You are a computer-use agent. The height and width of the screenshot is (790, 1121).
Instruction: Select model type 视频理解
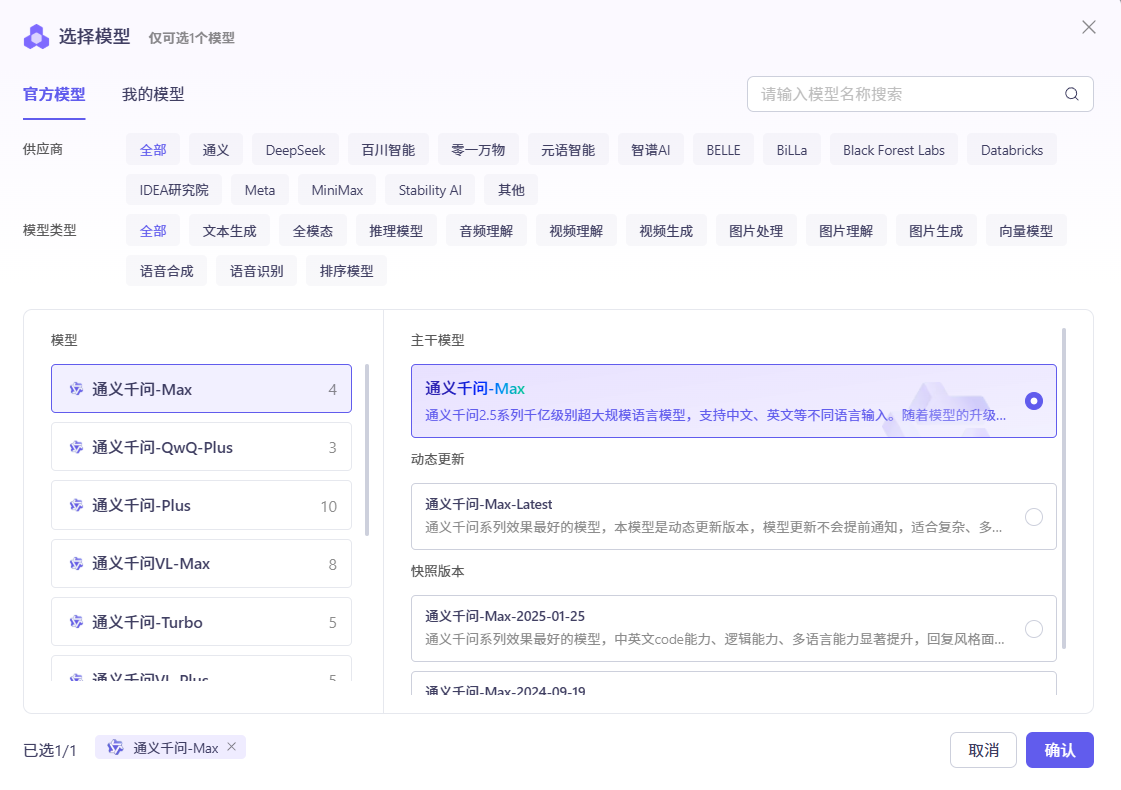click(x=576, y=230)
